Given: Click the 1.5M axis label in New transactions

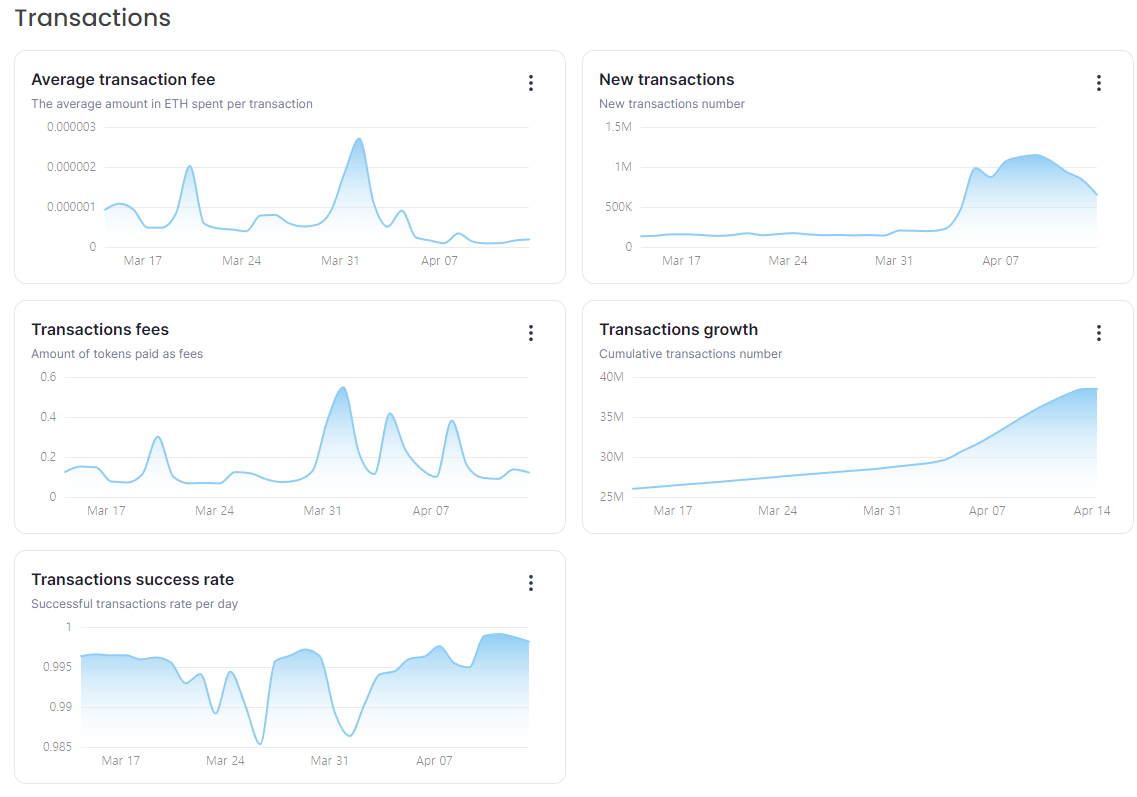Looking at the screenshot, I should 619,127.
